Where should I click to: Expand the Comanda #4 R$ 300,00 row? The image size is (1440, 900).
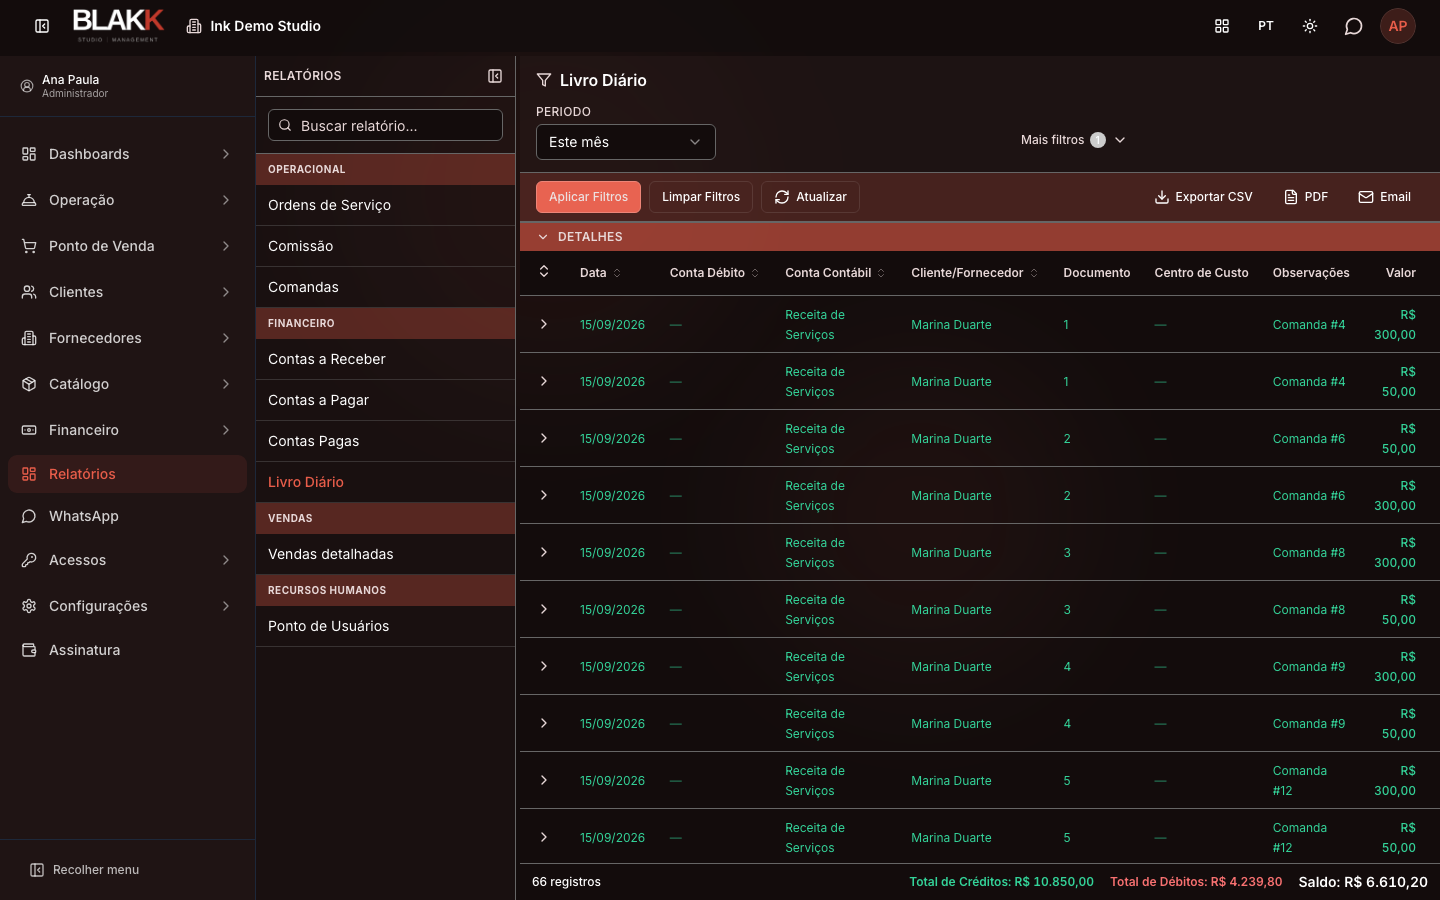point(544,324)
